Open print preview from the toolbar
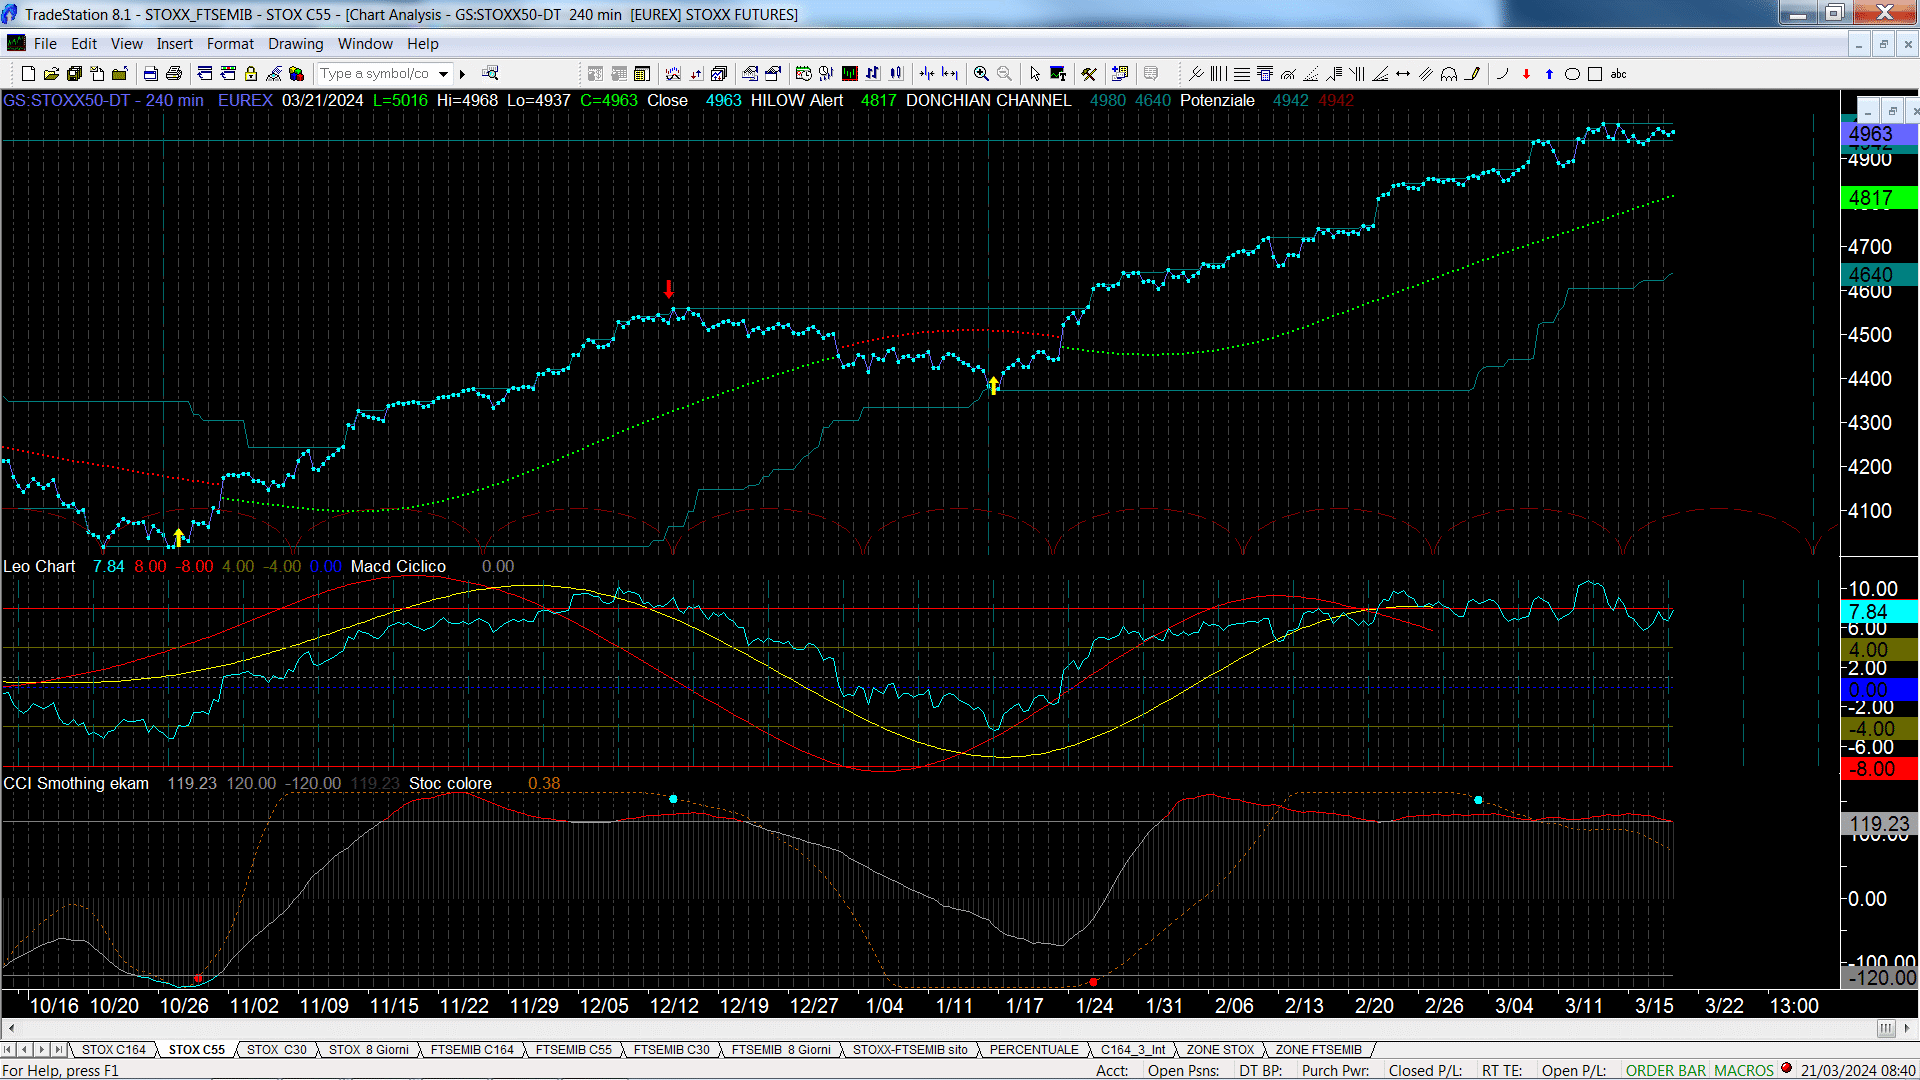Image resolution: width=1920 pixels, height=1080 pixels. point(151,74)
